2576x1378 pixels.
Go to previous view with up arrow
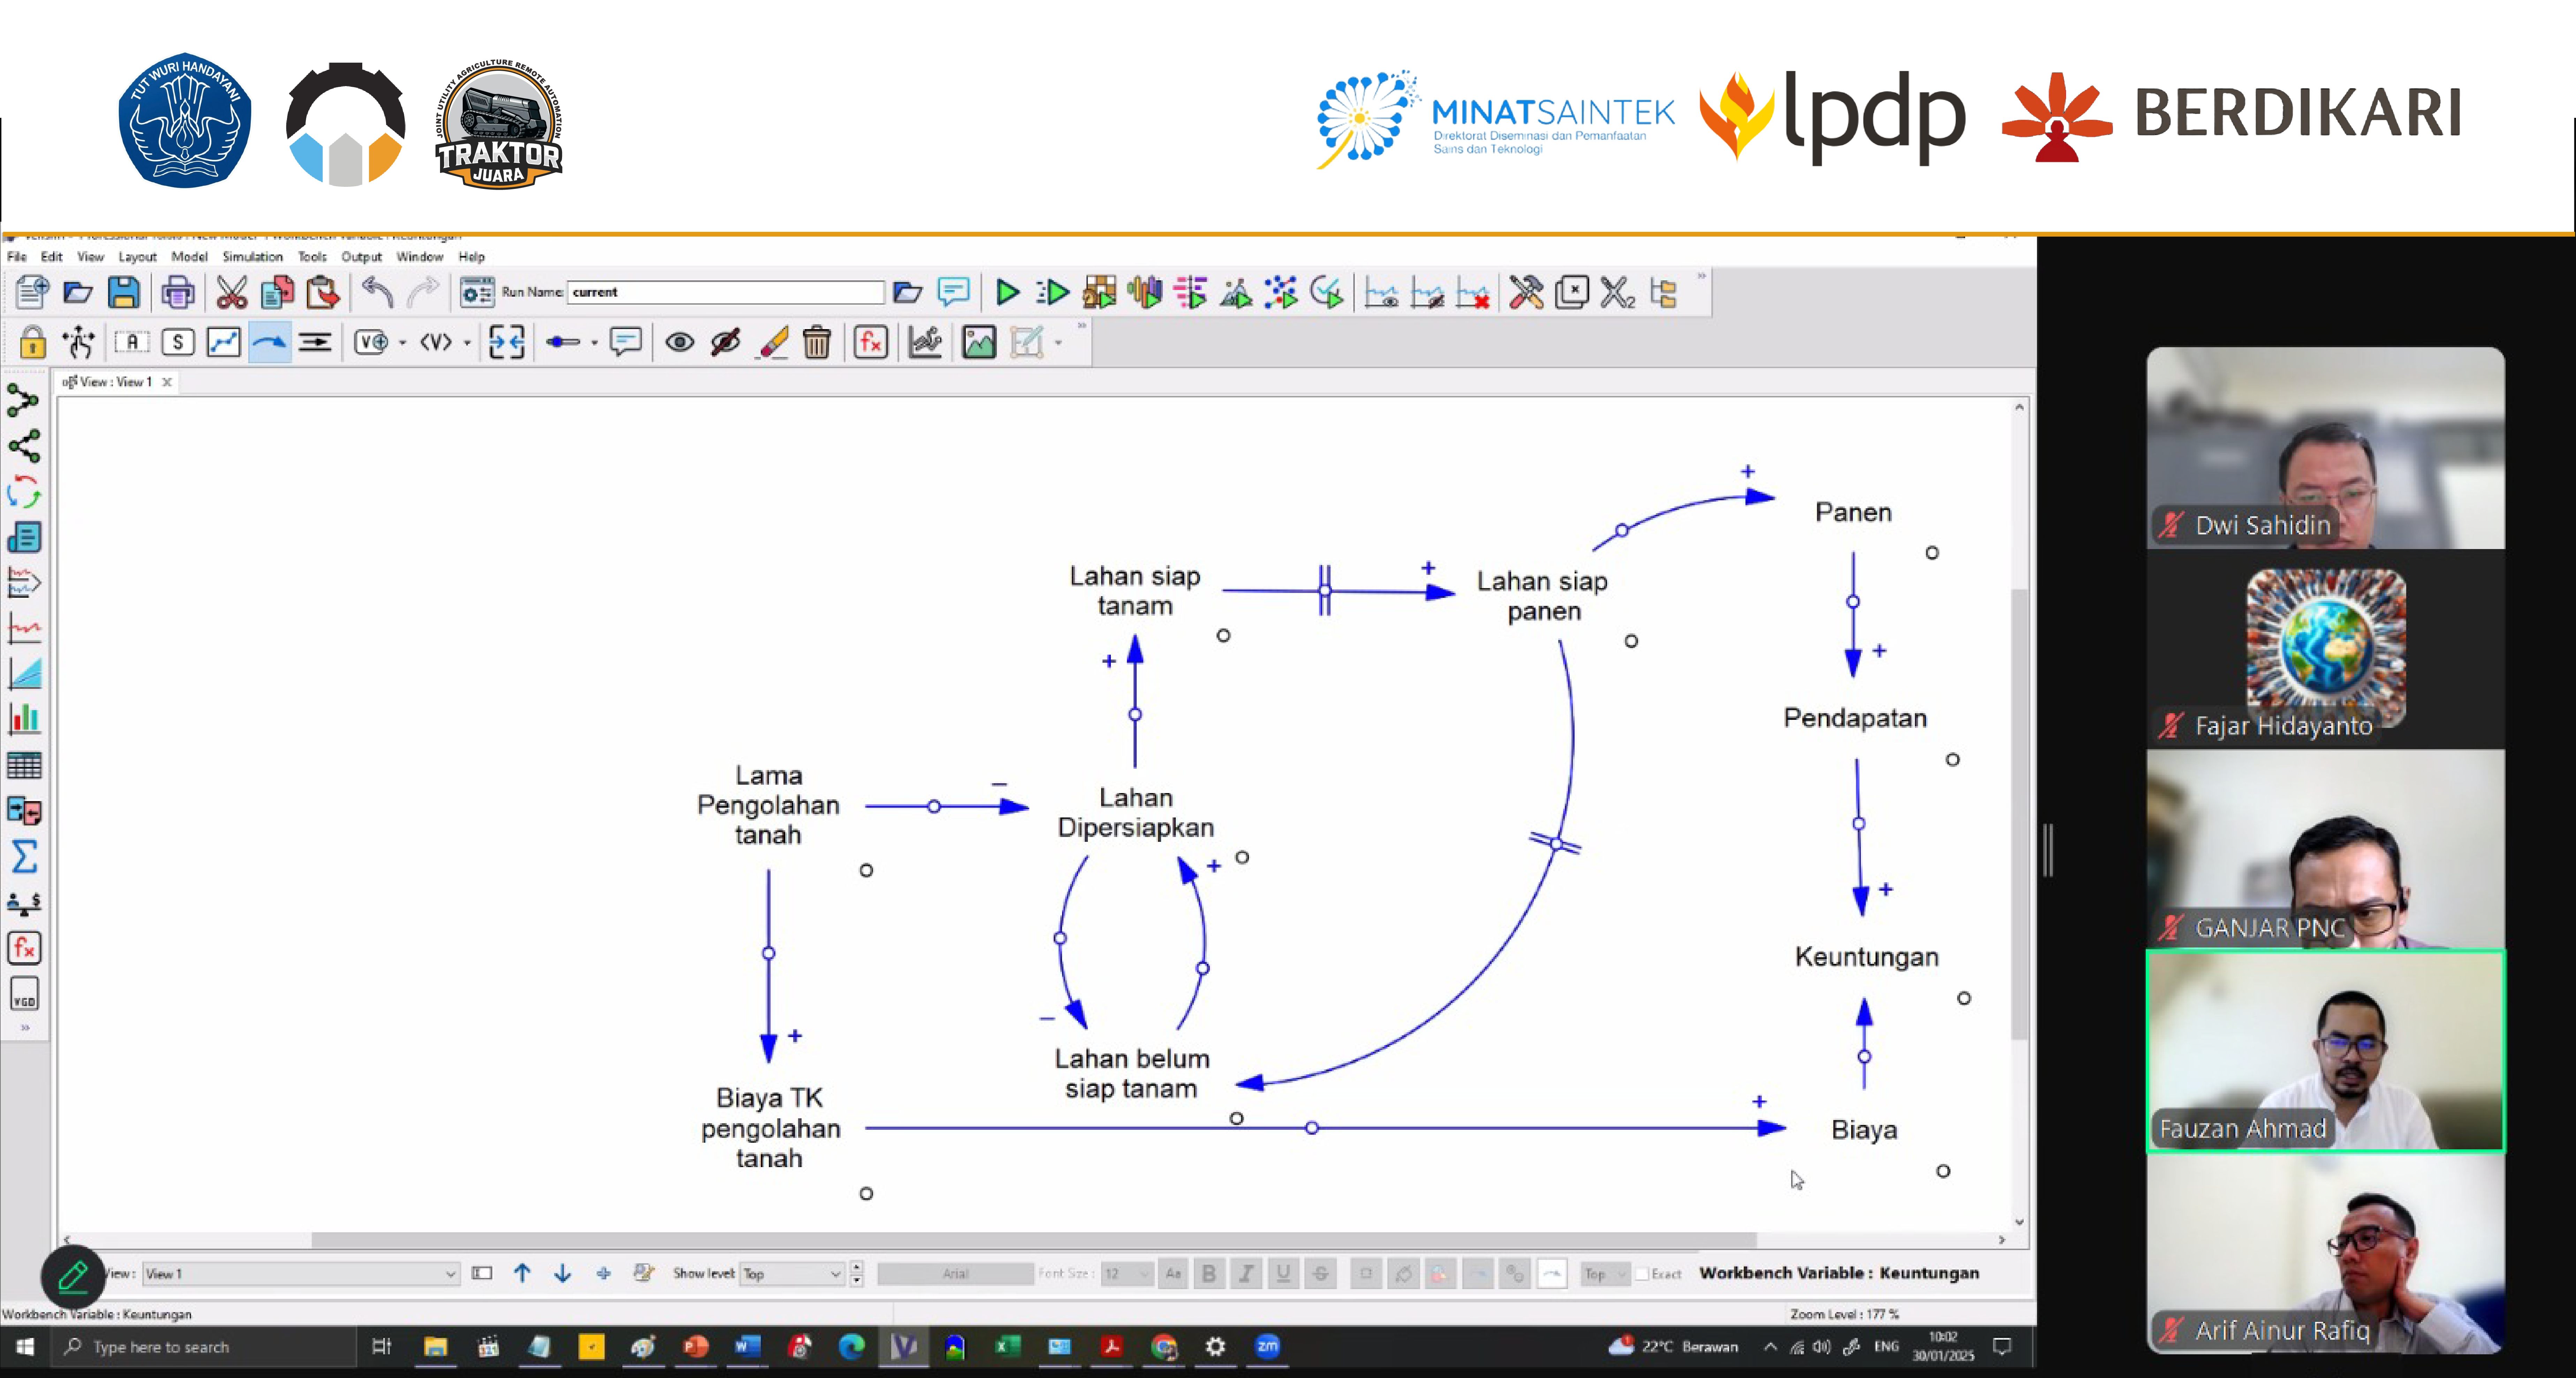522,1273
